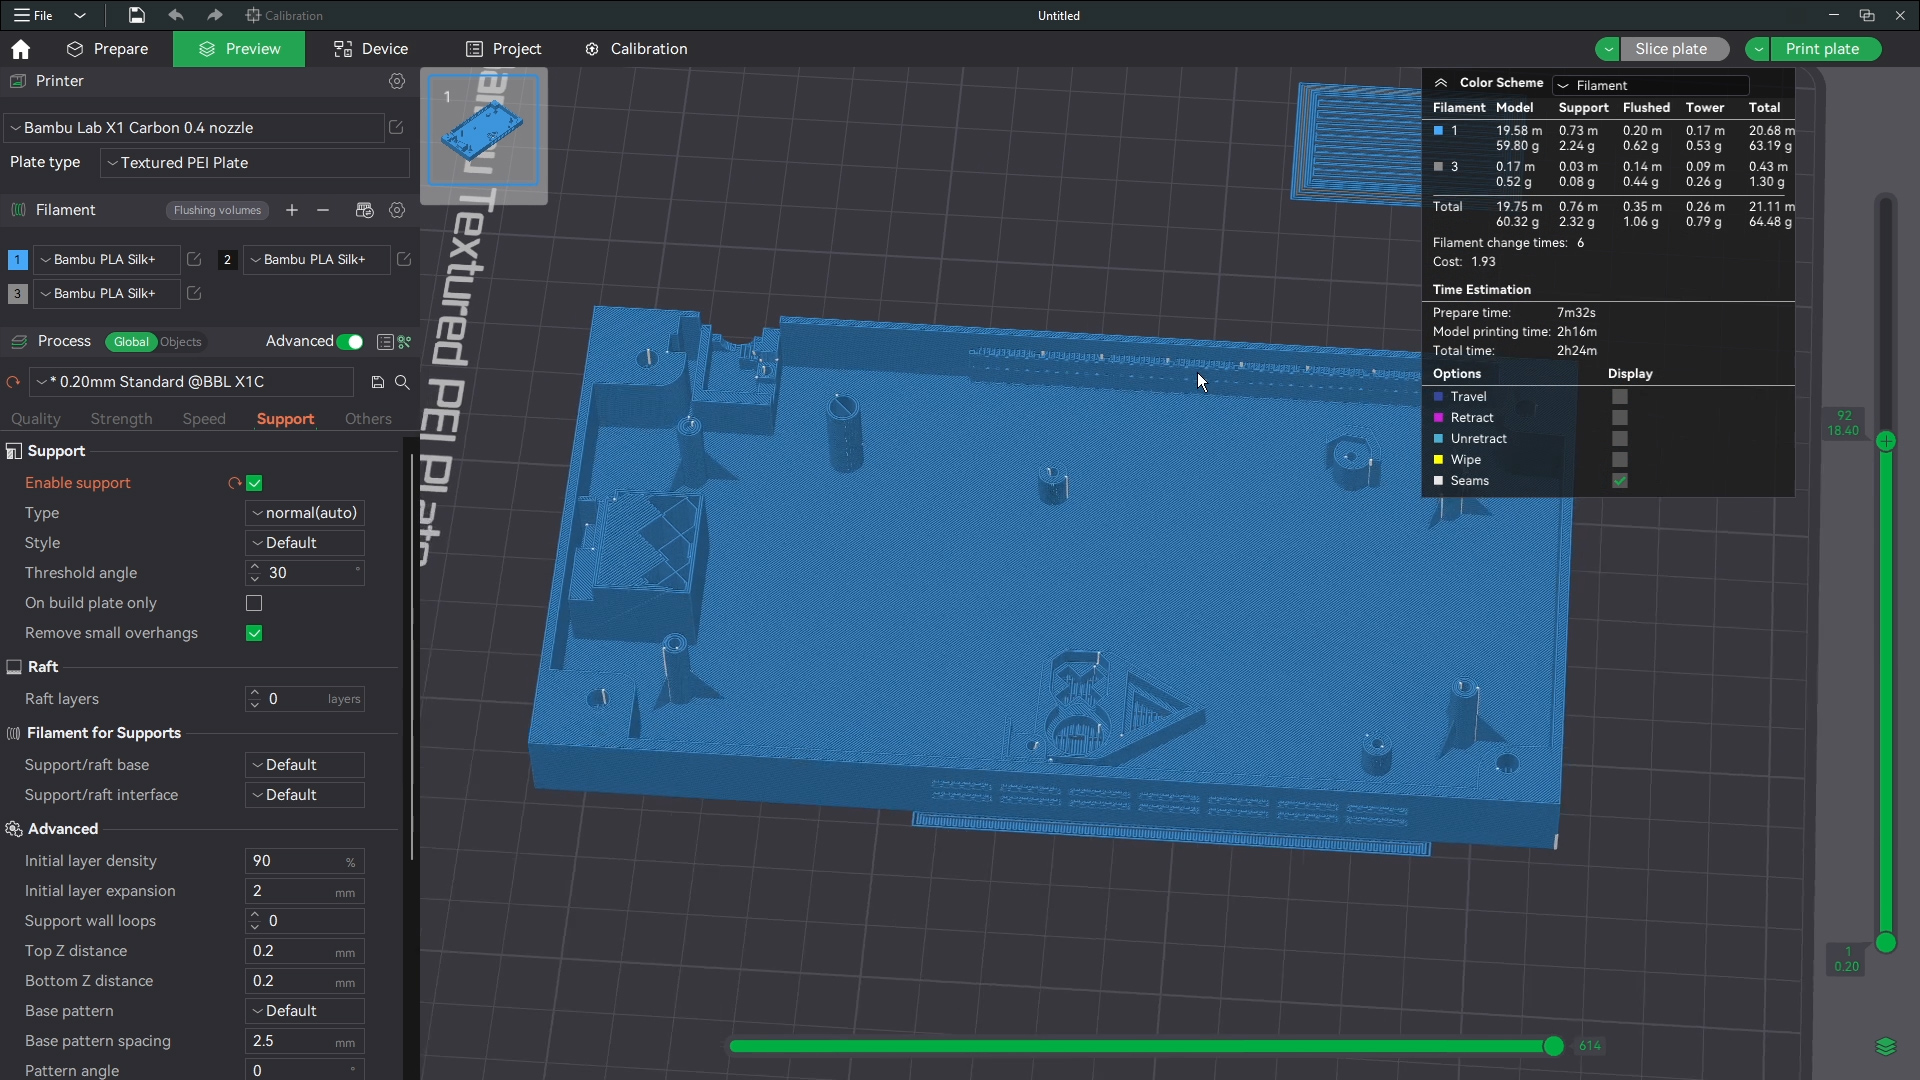Open printer settings gear icon

click(397, 81)
